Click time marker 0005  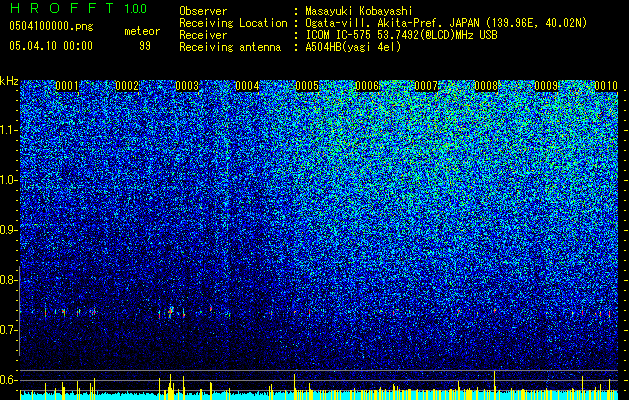click(x=307, y=86)
